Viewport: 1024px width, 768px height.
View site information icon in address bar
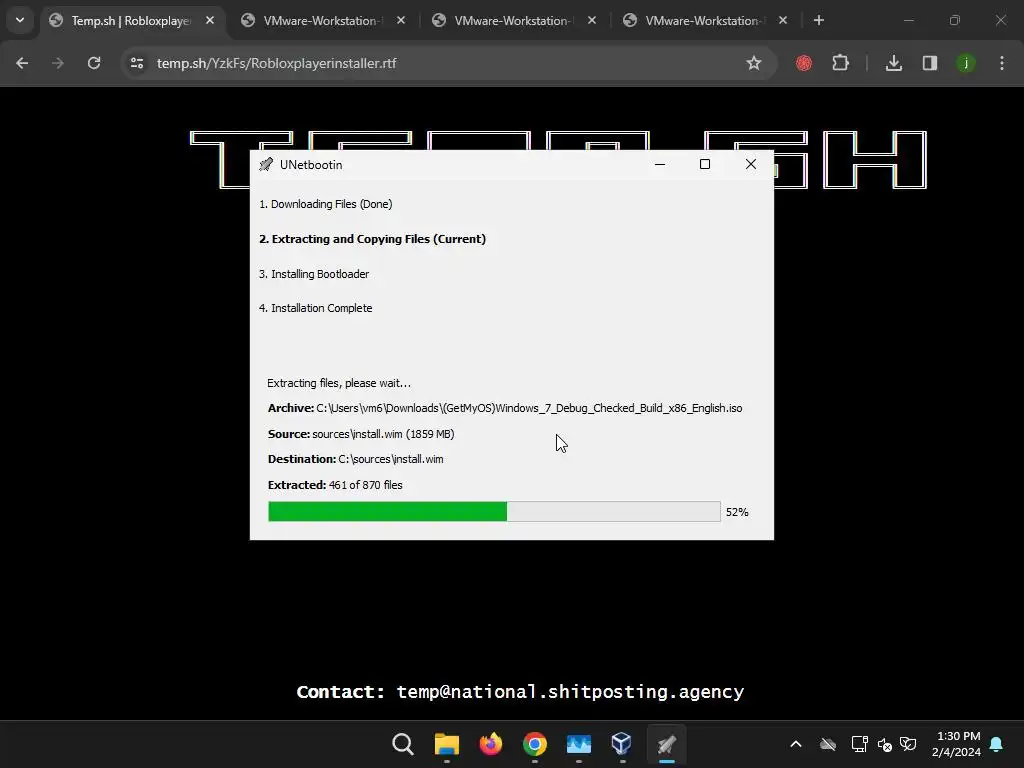pyautogui.click(x=137, y=63)
